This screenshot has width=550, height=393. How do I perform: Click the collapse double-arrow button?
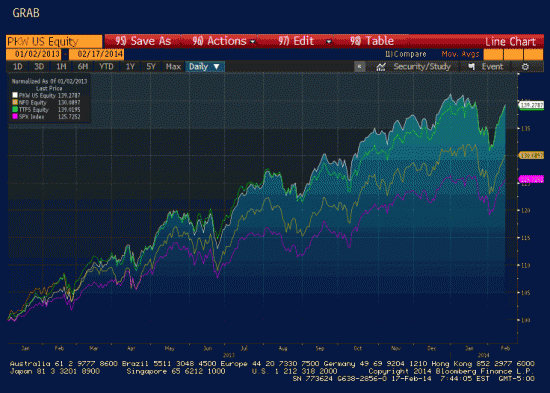[360, 67]
